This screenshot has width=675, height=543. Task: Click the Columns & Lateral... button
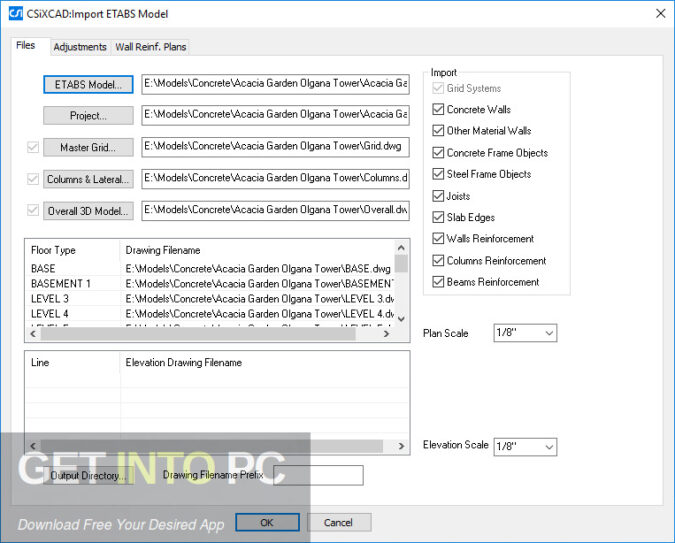coord(88,179)
